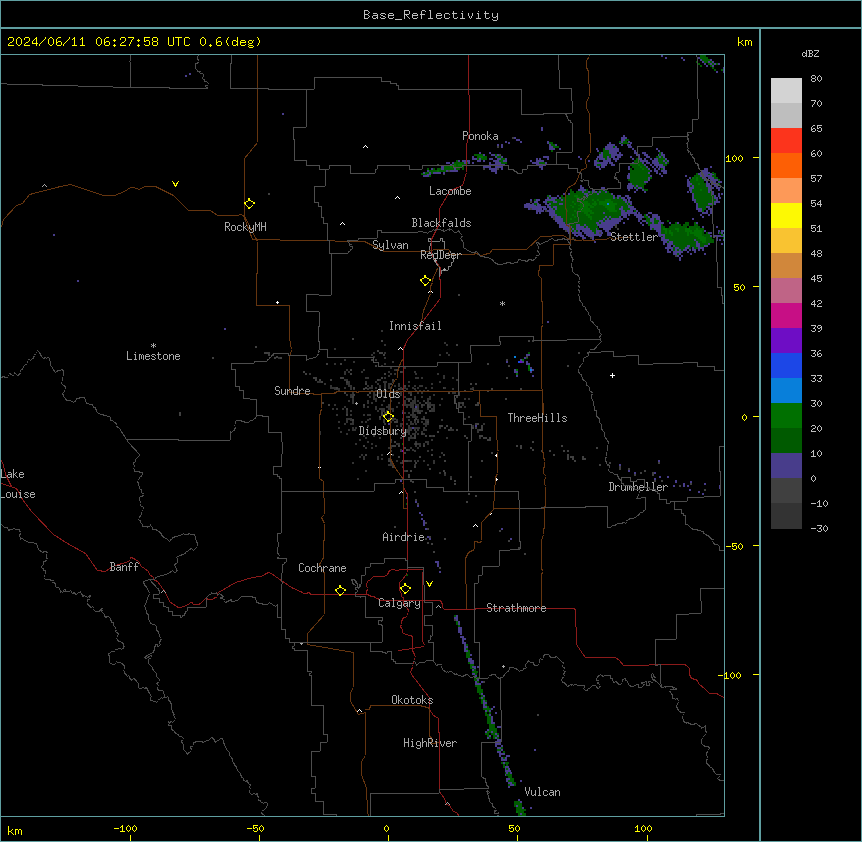The height and width of the screenshot is (842, 862).
Task: Click the Olds label
Action: [388, 394]
